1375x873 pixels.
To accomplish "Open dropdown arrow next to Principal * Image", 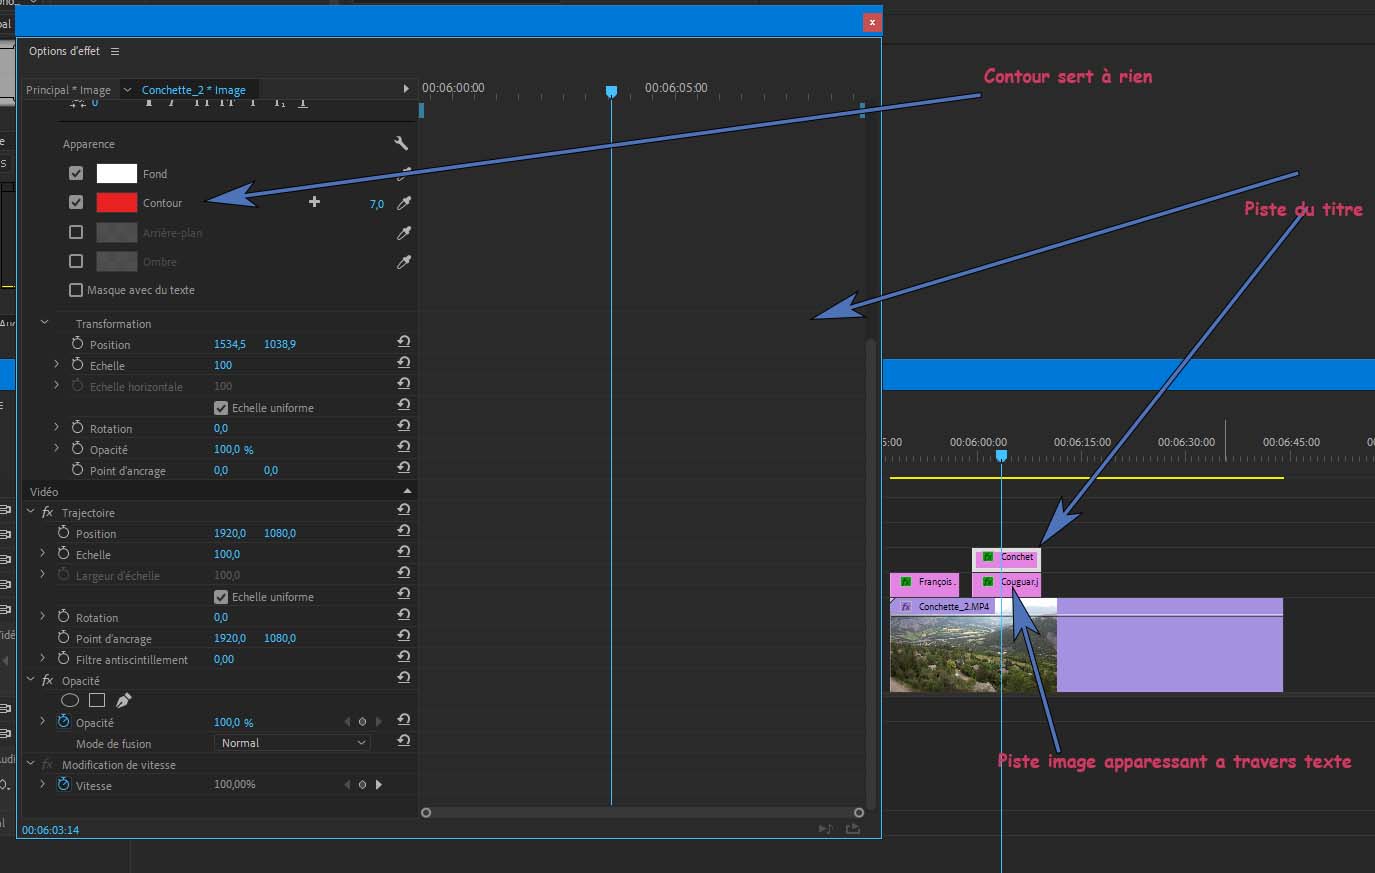I will coord(127,90).
